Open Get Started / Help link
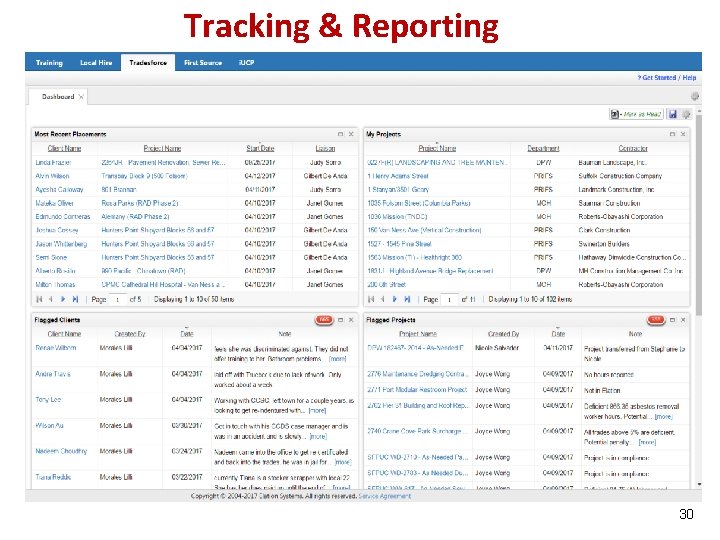The width and height of the screenshot is (720, 540). click(667, 78)
